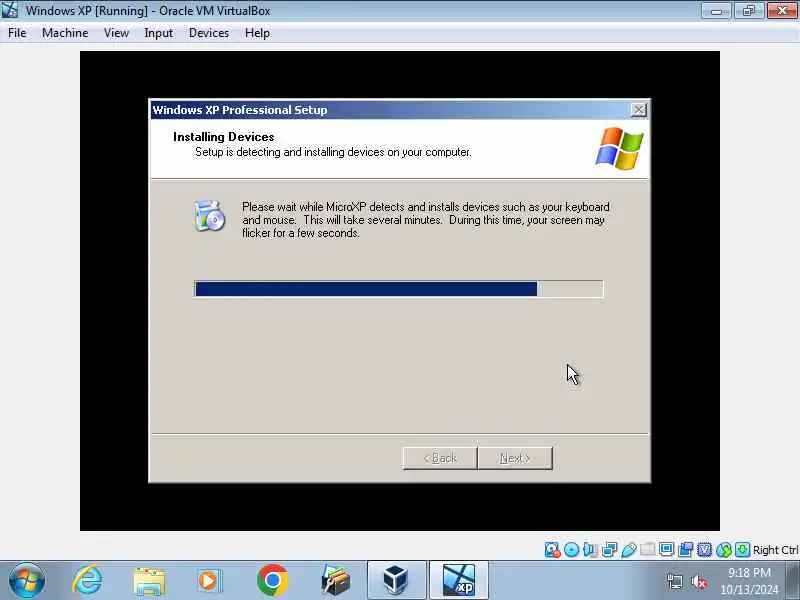Click the muted volume tray icon
The image size is (800, 600).
(x=699, y=581)
